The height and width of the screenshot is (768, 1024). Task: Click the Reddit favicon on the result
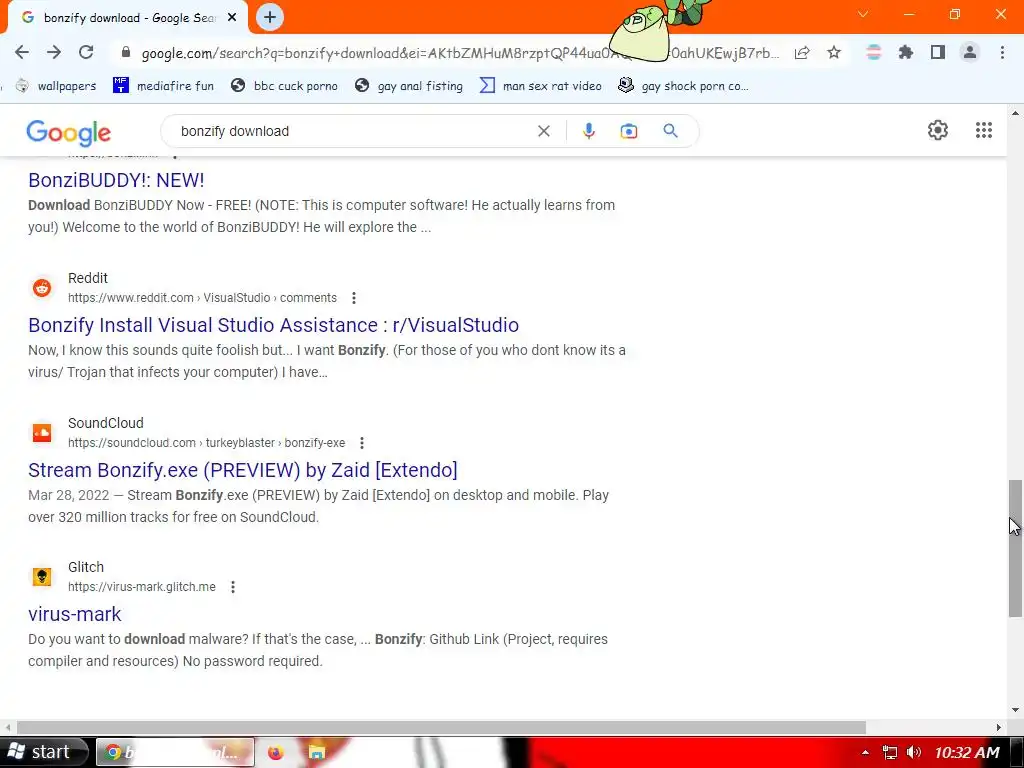[42, 288]
